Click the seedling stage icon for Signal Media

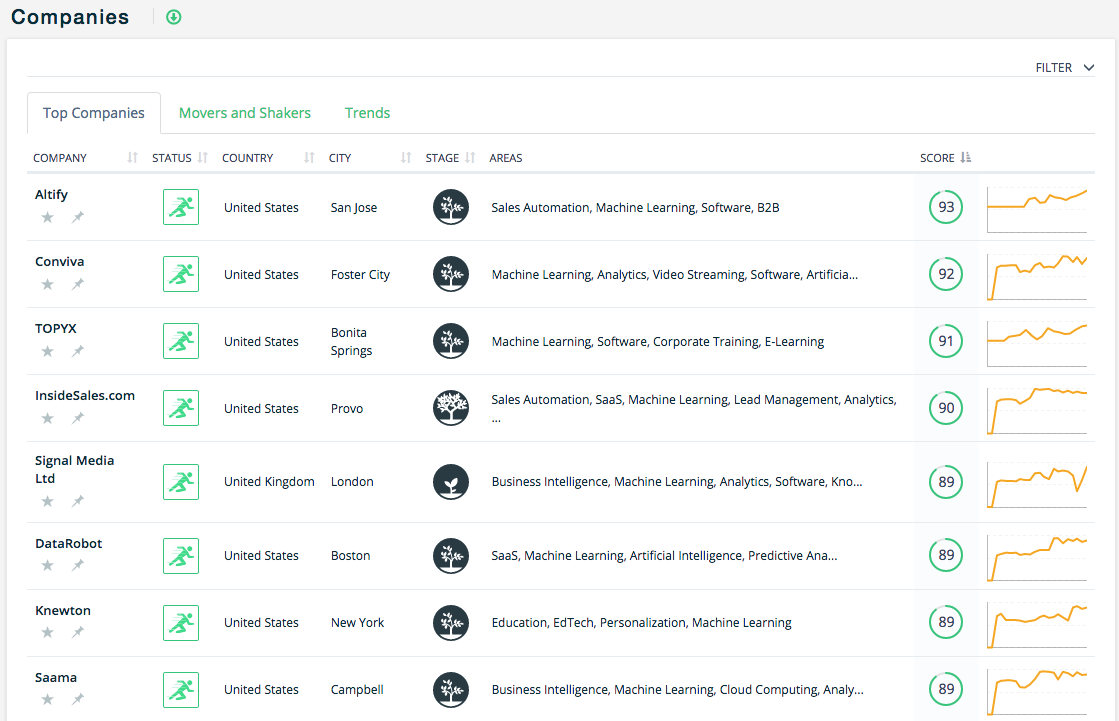point(451,482)
